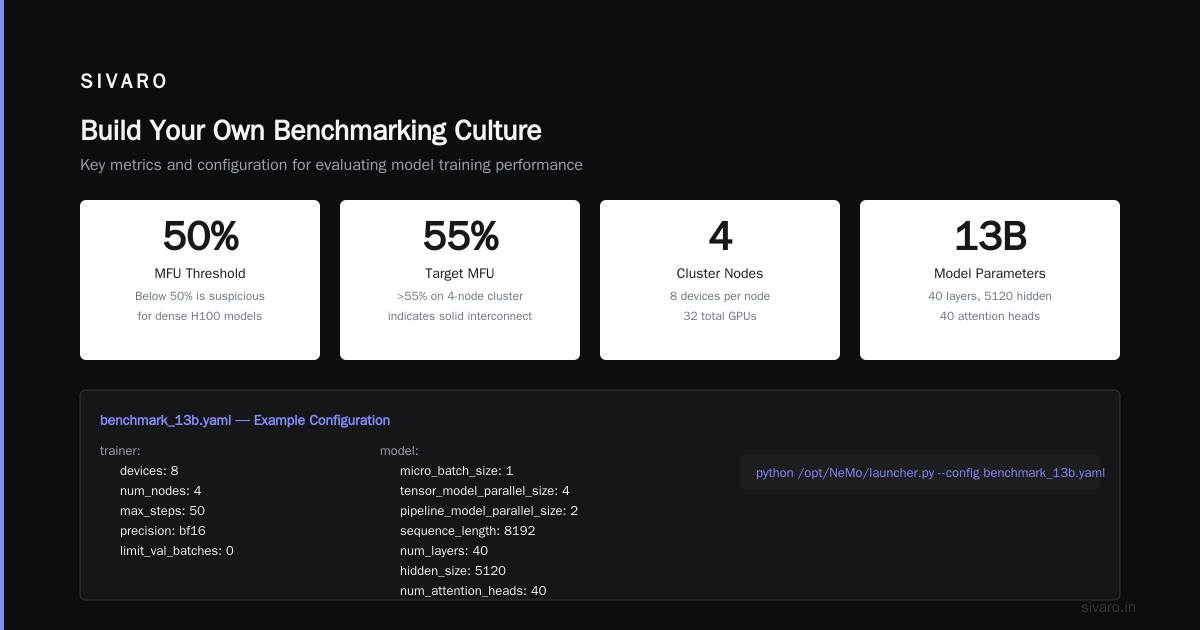Click the num_layers: 40 line

(444, 551)
